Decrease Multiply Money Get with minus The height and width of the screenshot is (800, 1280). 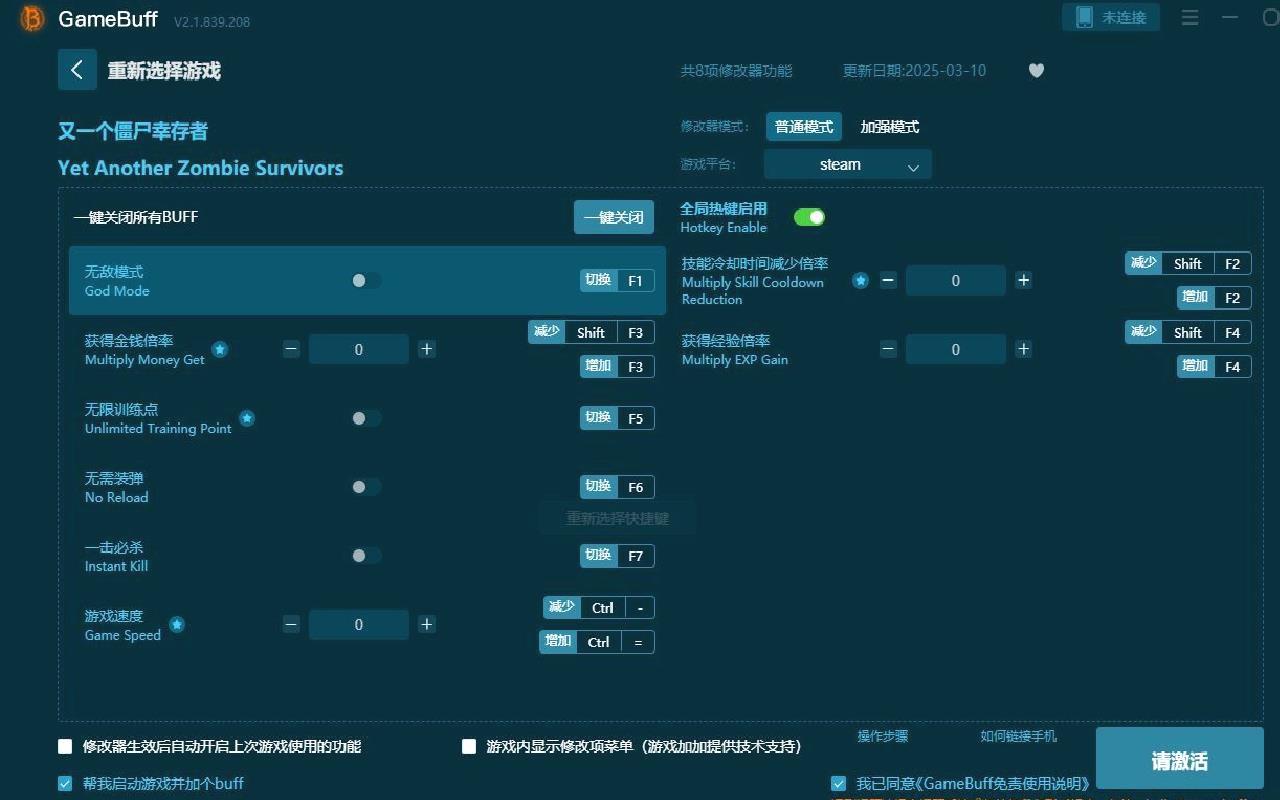291,349
